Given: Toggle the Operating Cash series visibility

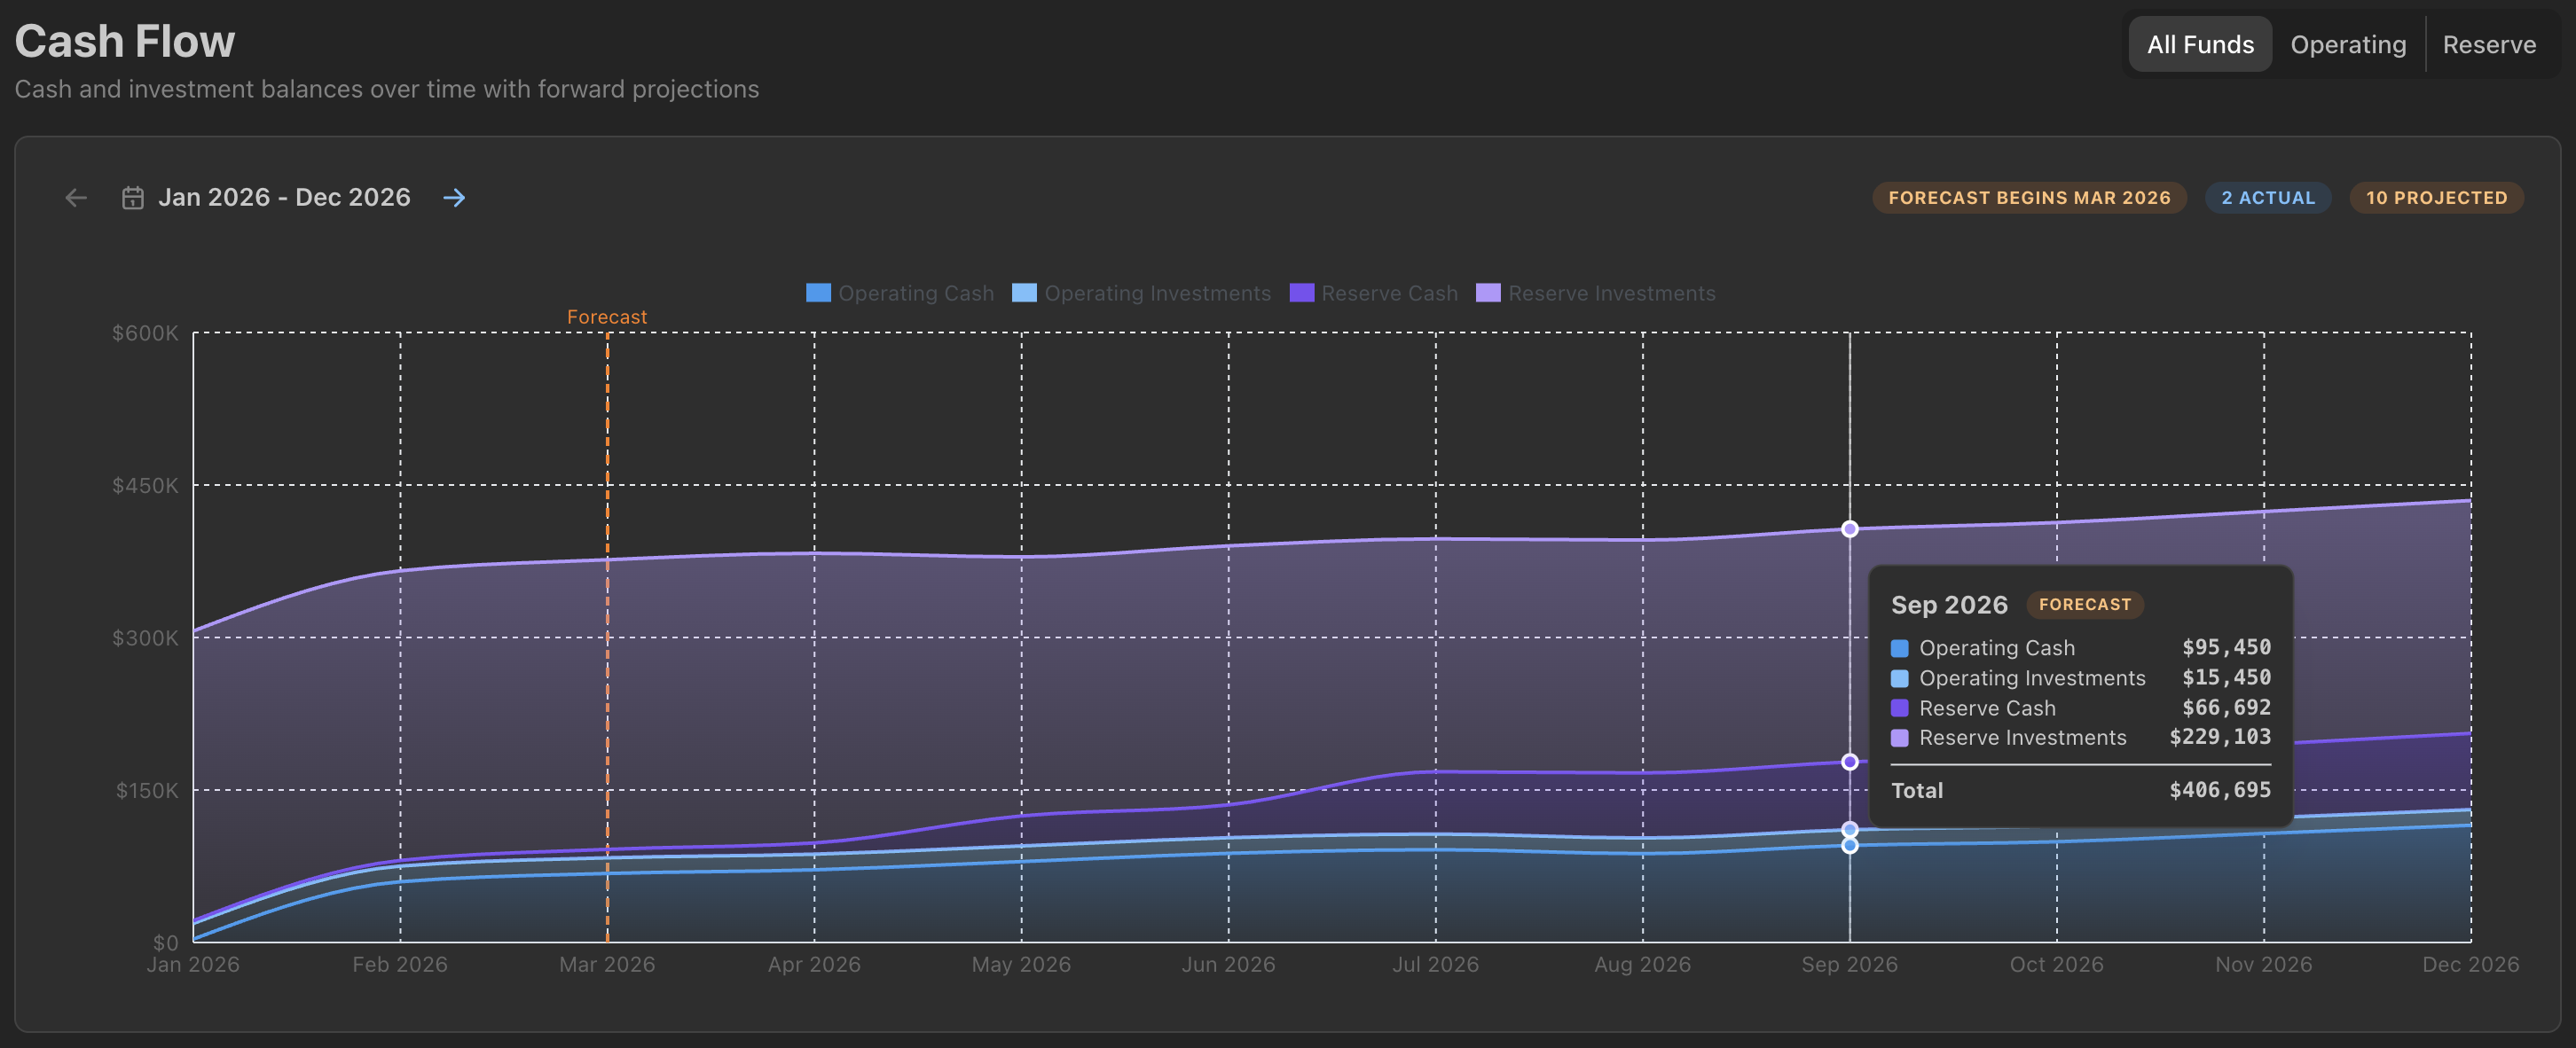Looking at the screenshot, I should 915,292.
